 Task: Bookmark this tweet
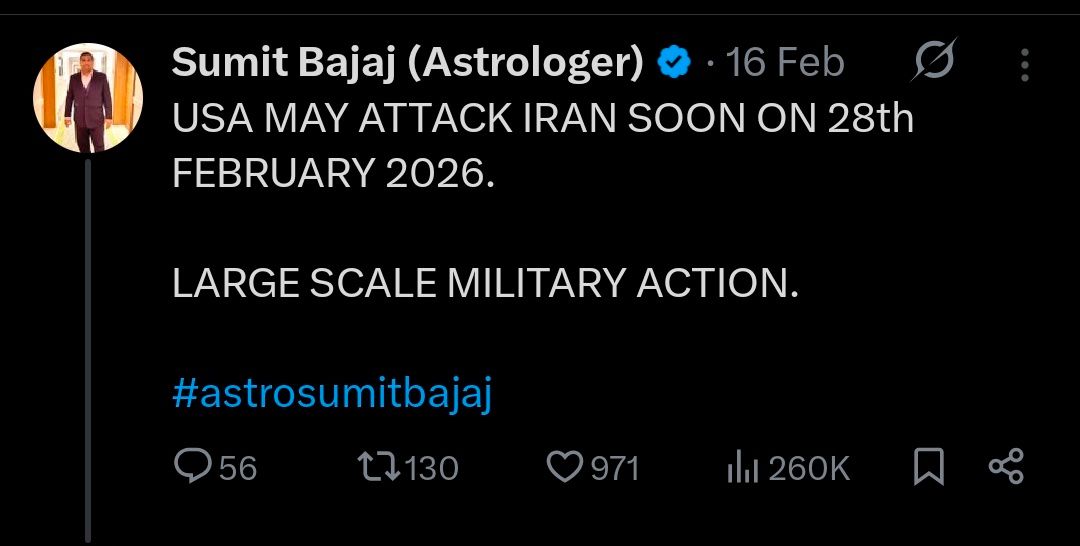929,466
